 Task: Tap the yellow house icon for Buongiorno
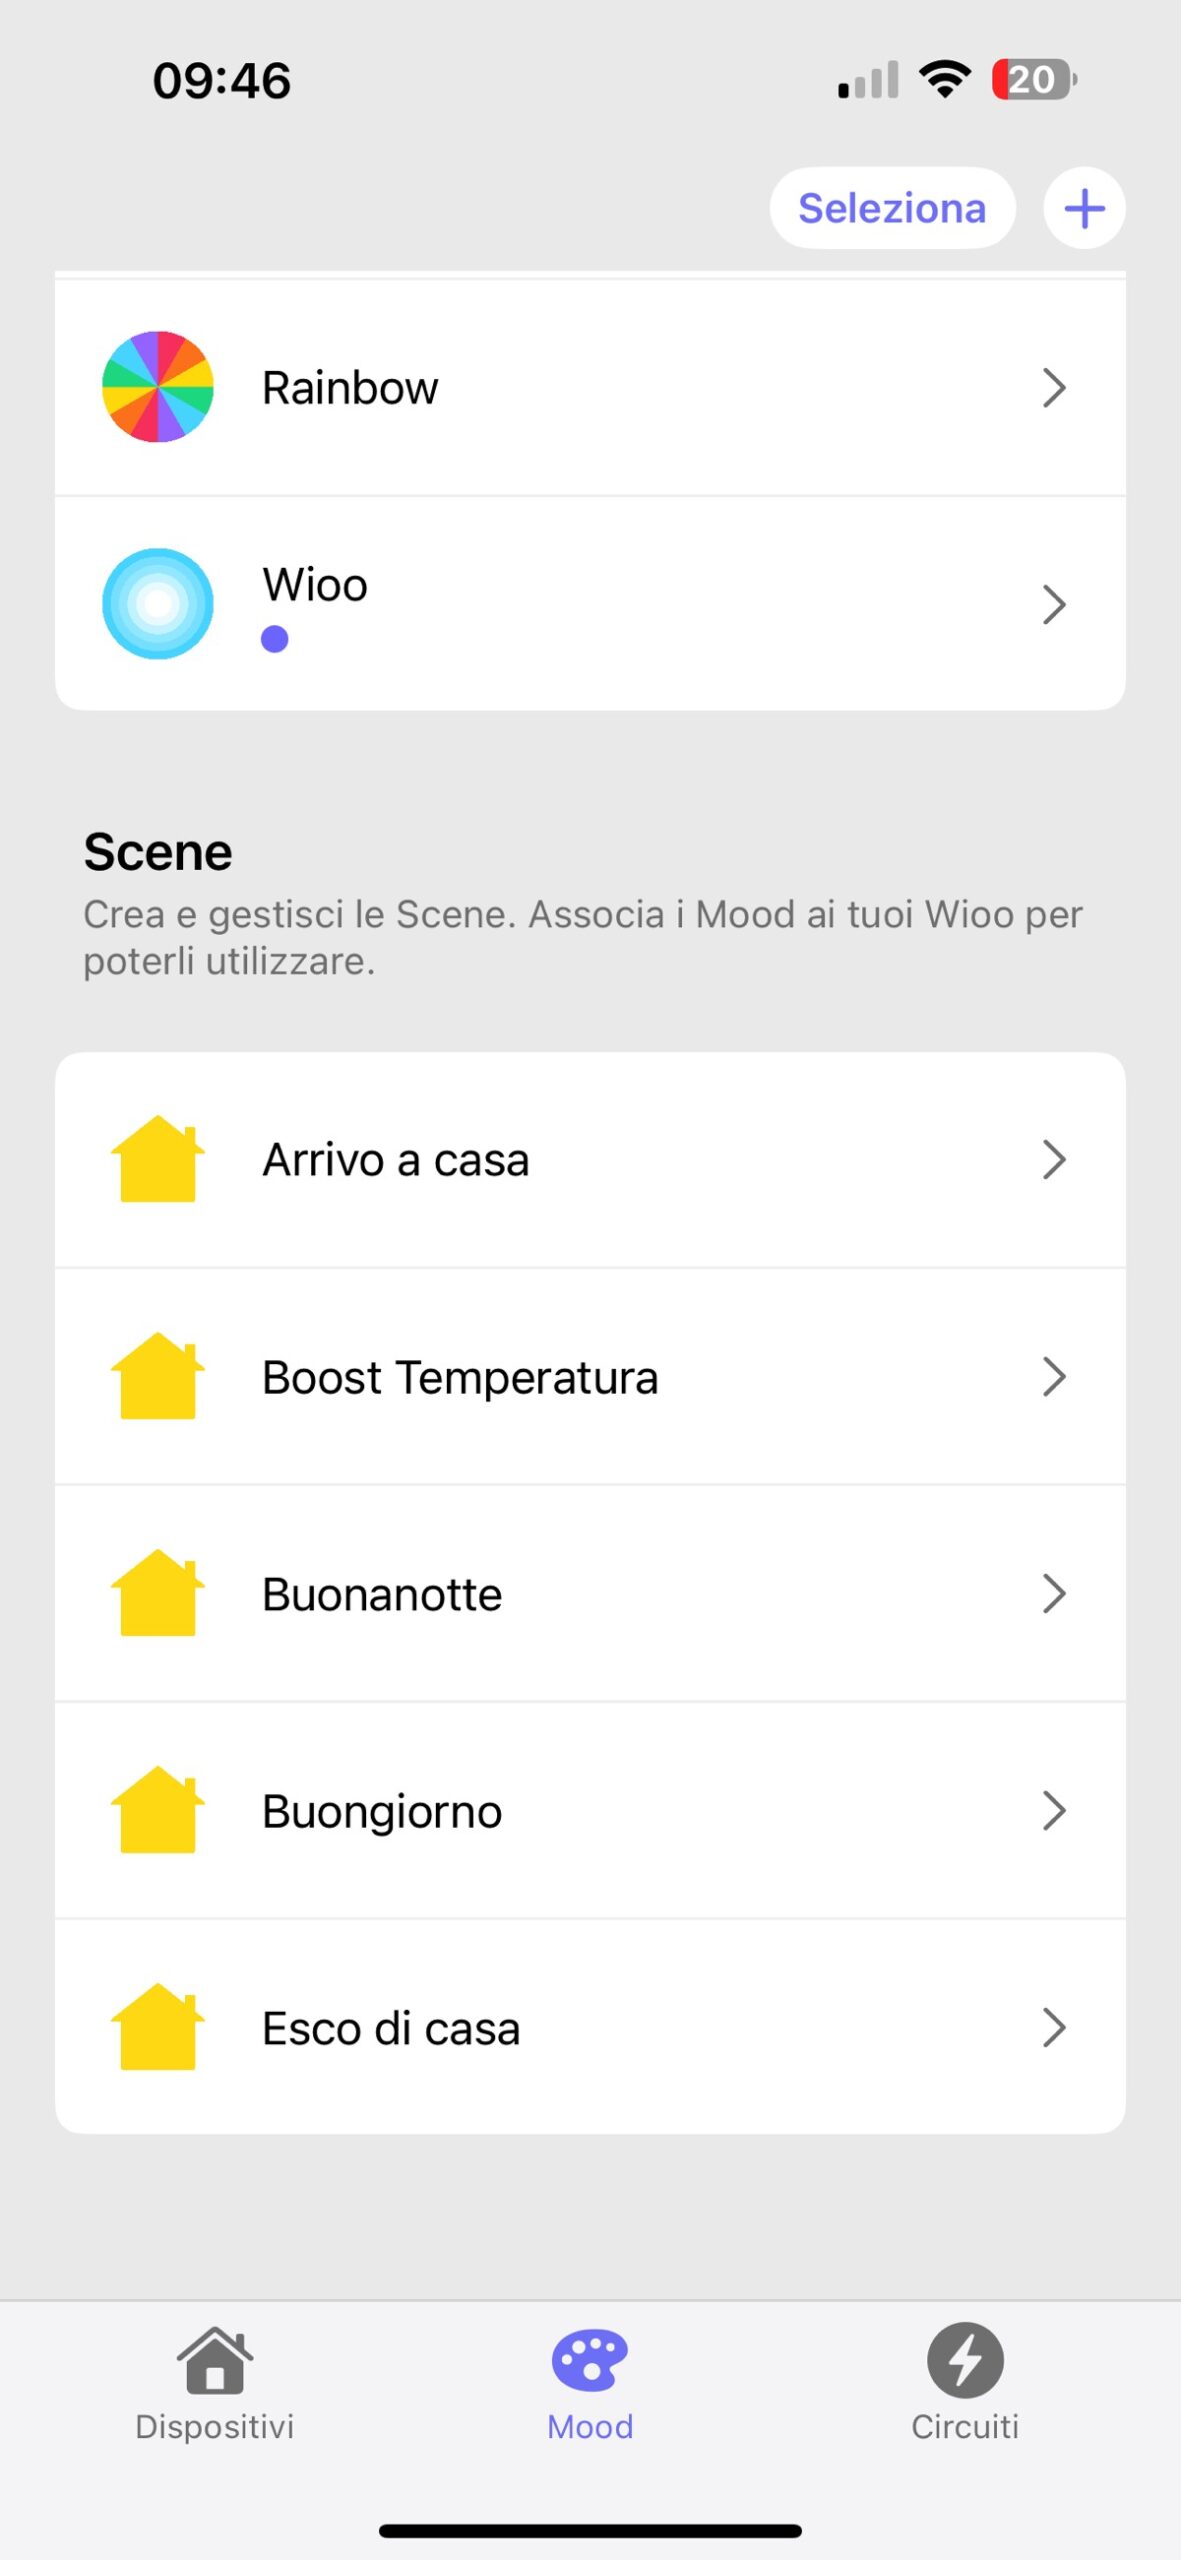[158, 1810]
